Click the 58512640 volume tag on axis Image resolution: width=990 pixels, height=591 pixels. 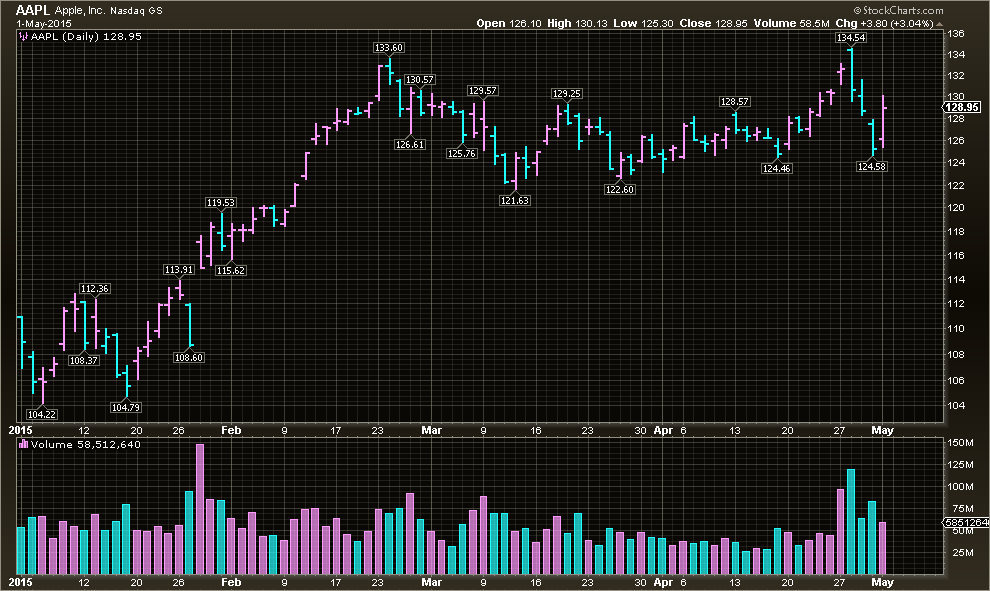(x=965, y=521)
